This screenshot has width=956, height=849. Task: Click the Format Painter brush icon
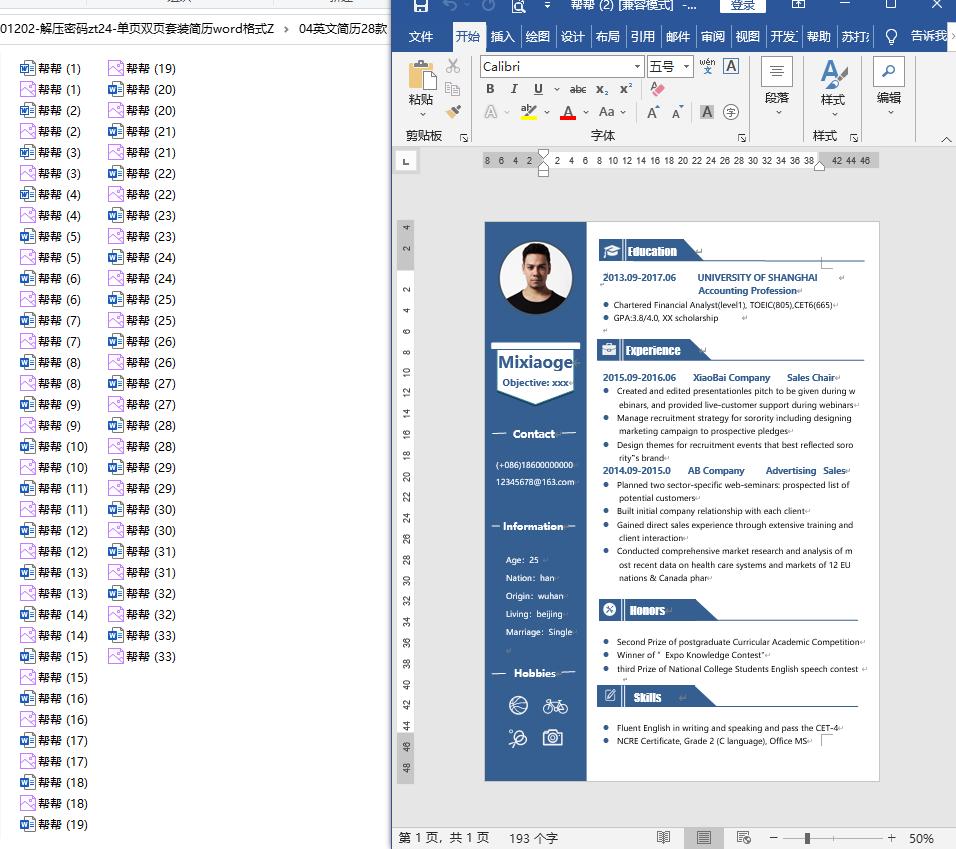(453, 112)
